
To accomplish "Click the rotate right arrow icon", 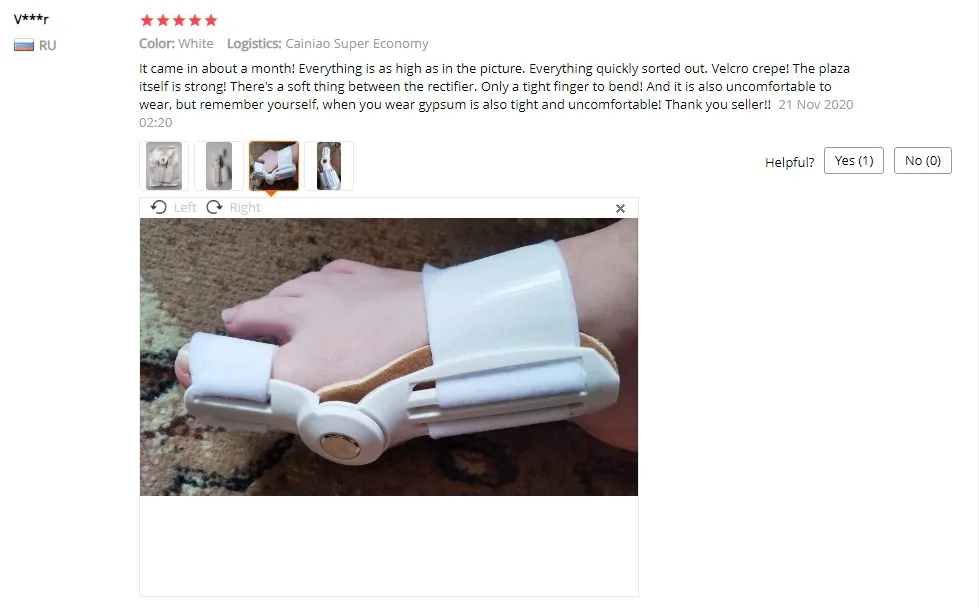I will [x=214, y=207].
